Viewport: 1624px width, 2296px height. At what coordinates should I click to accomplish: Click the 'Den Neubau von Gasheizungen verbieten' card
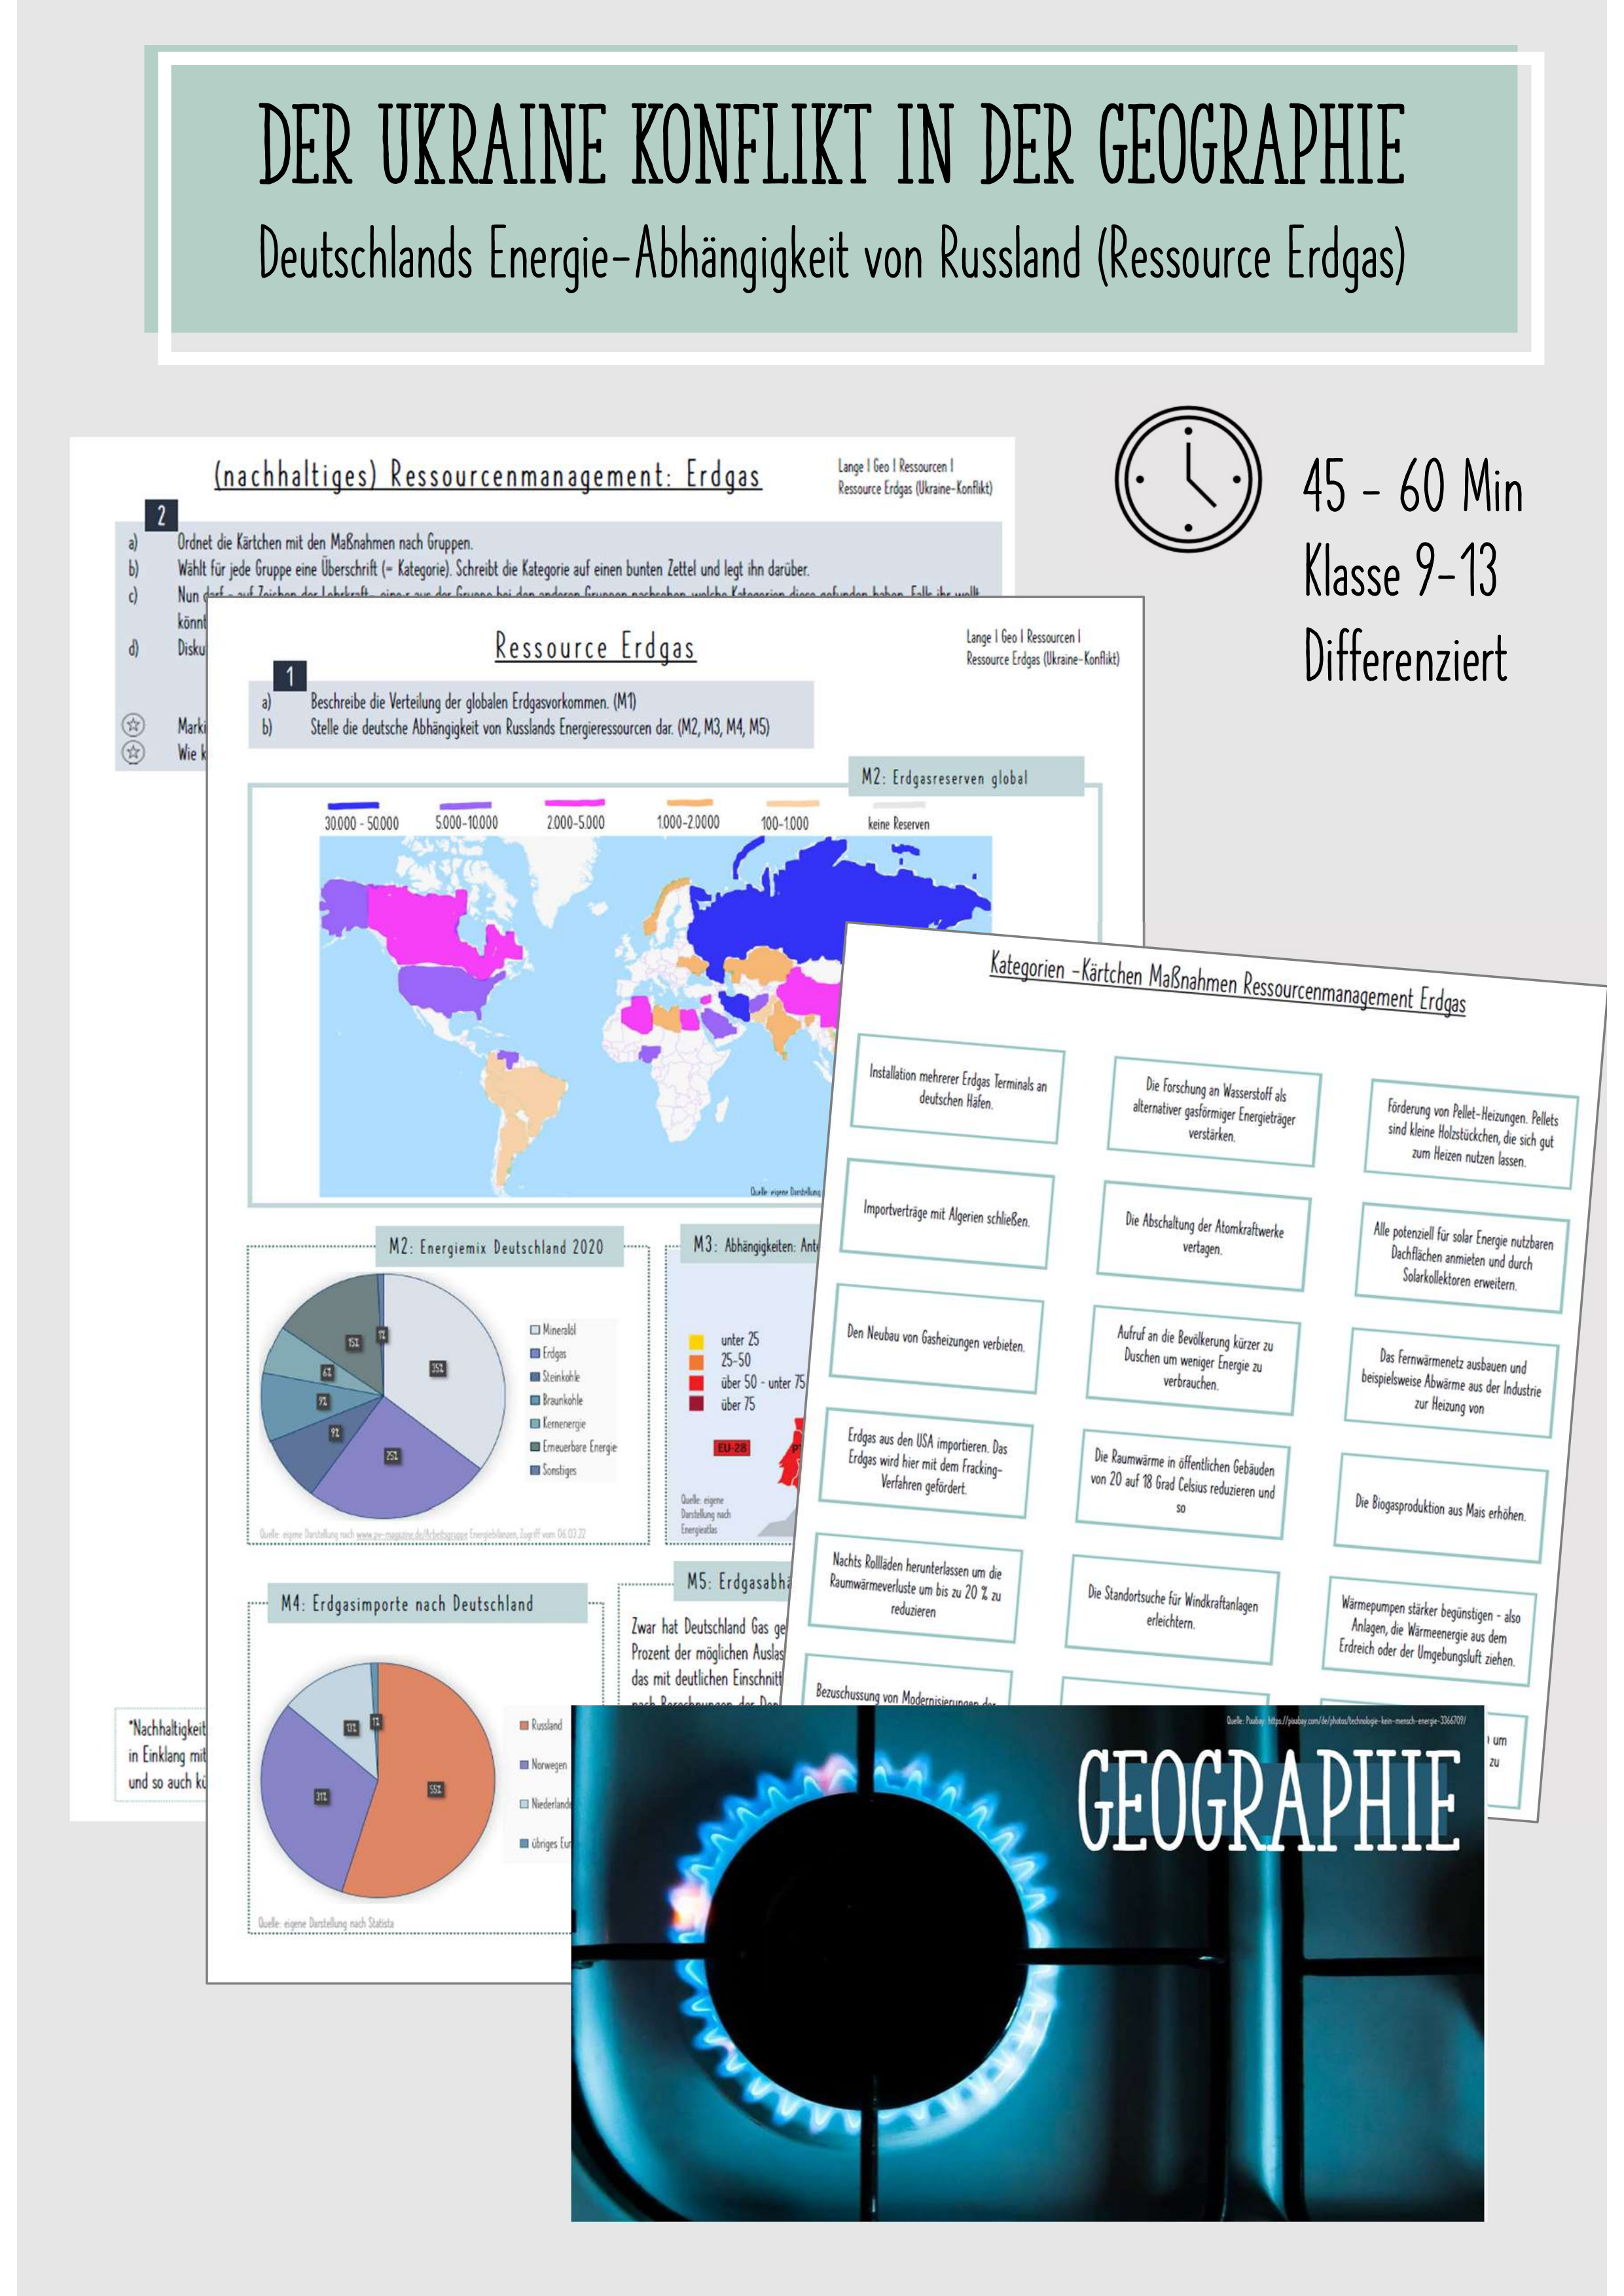[x=935, y=1339]
